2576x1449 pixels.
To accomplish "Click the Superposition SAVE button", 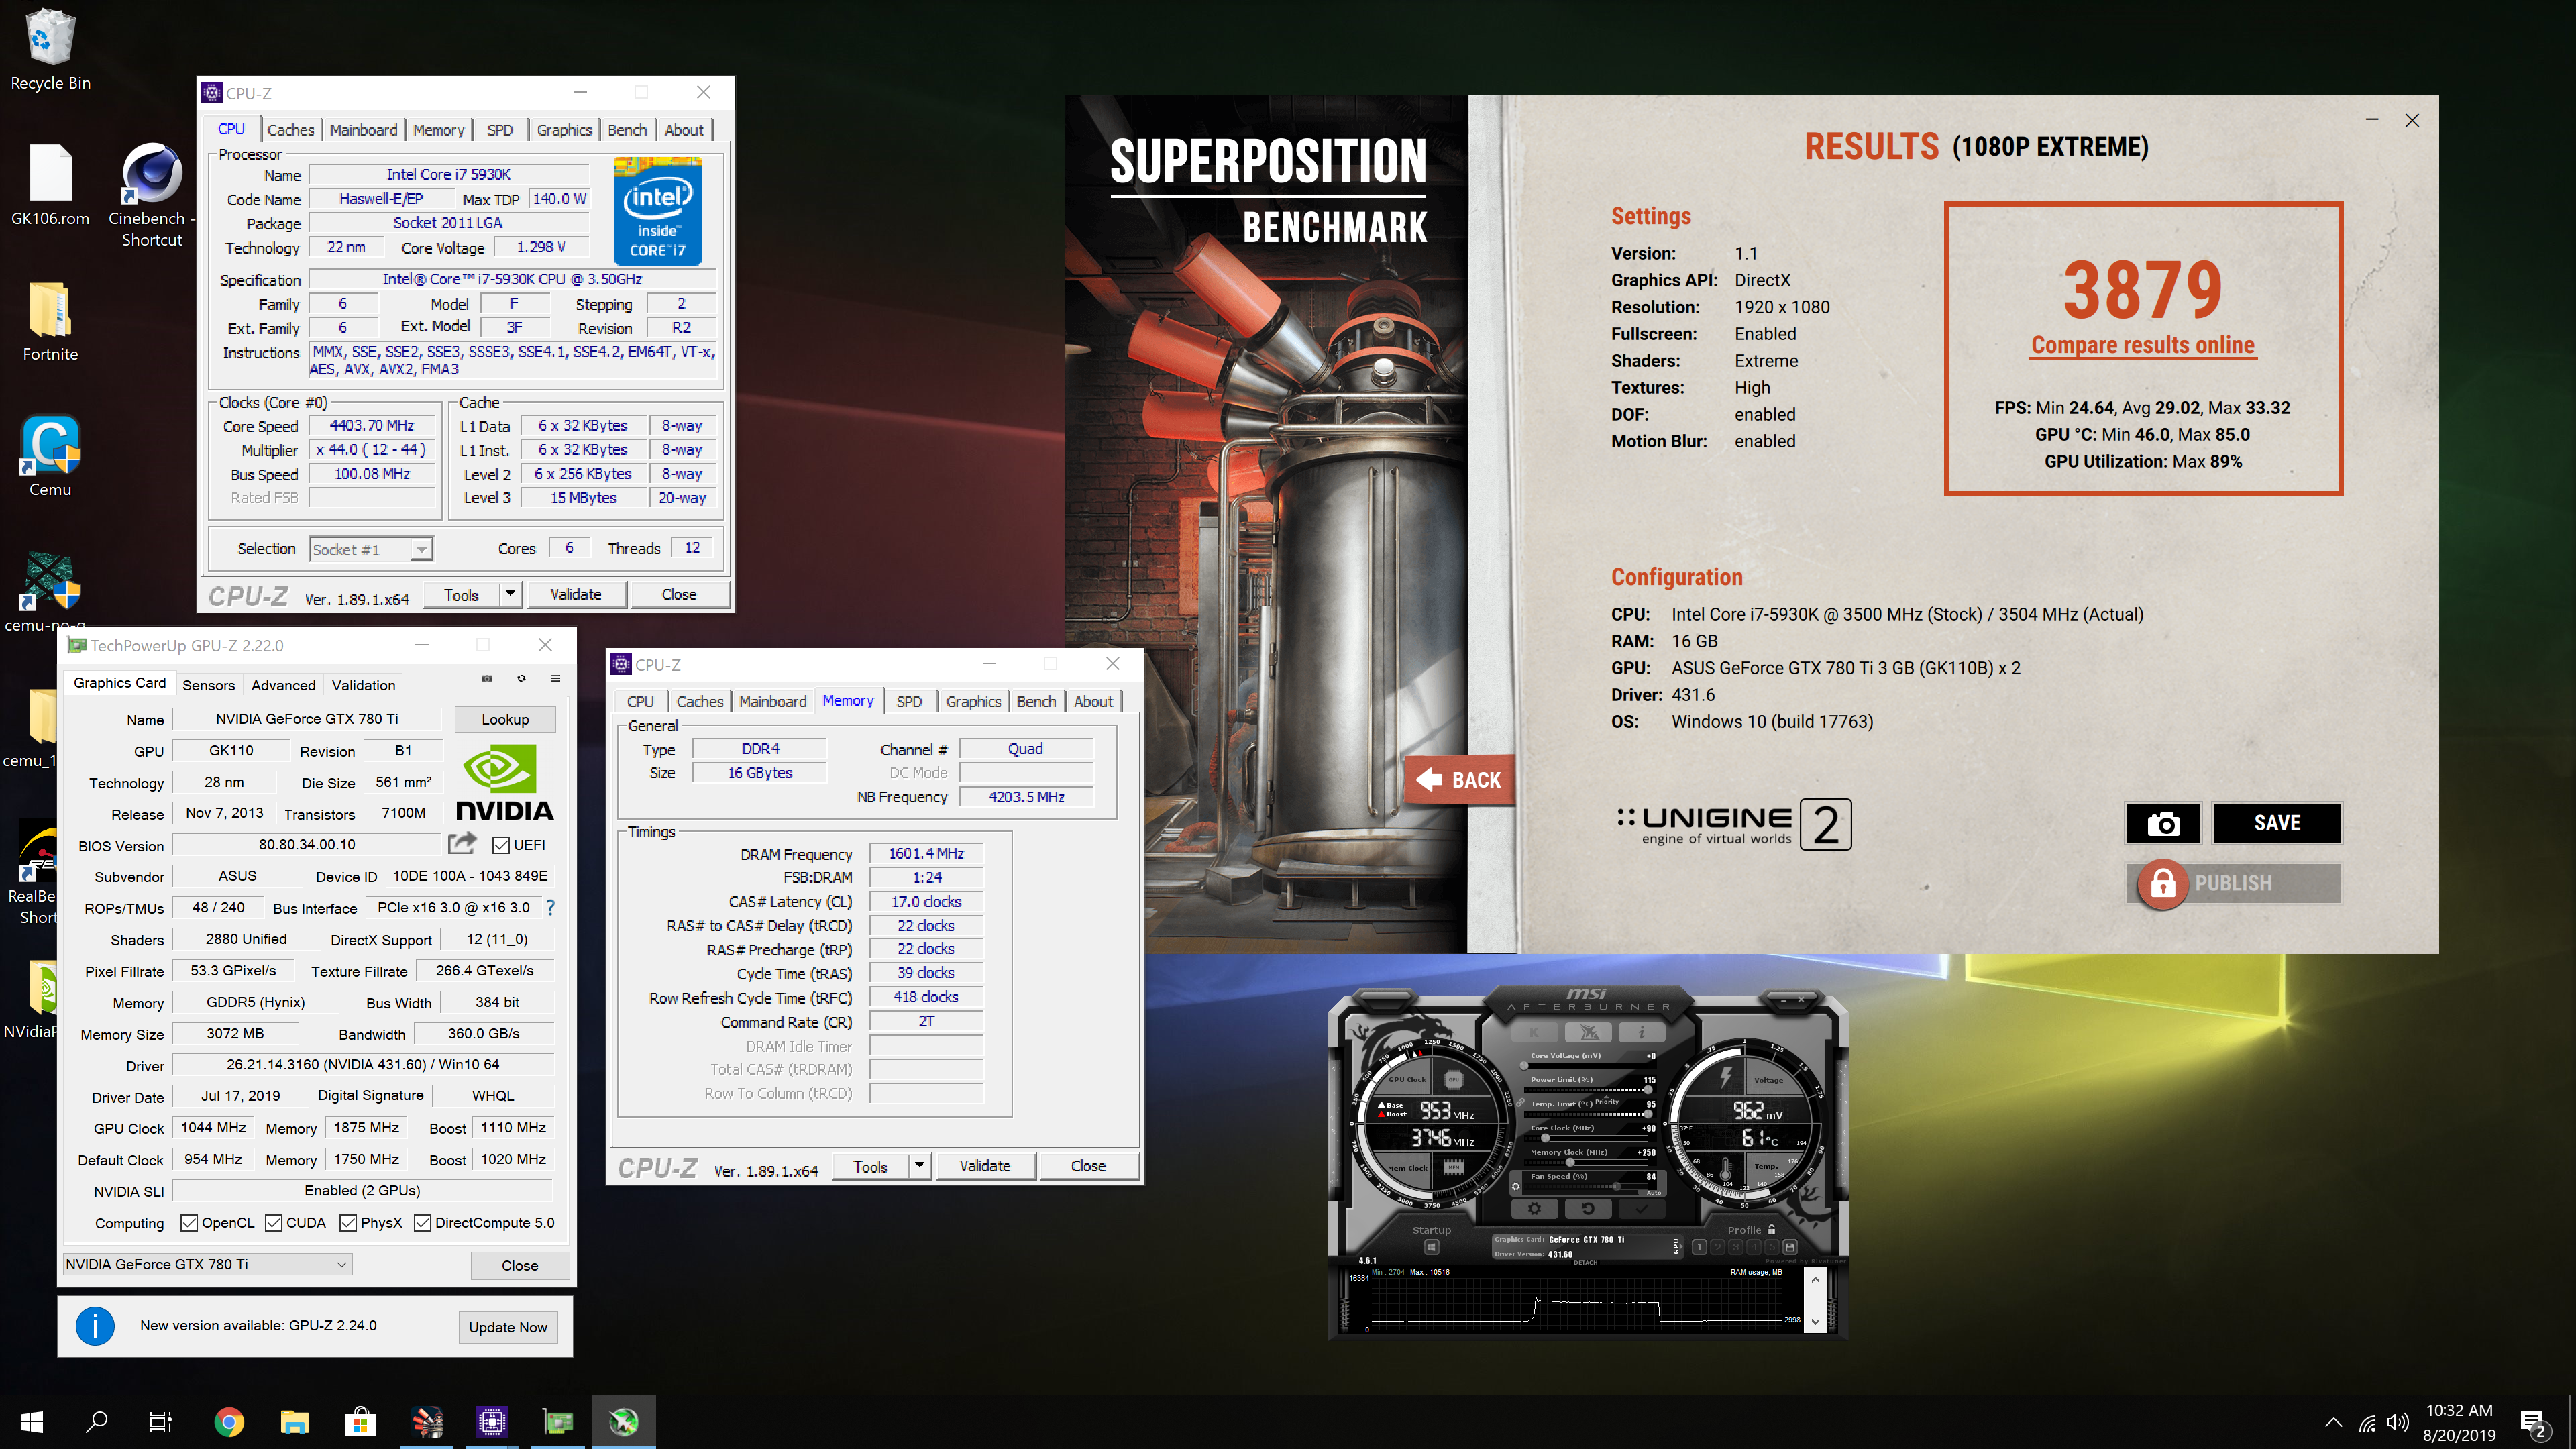I will point(2277,823).
